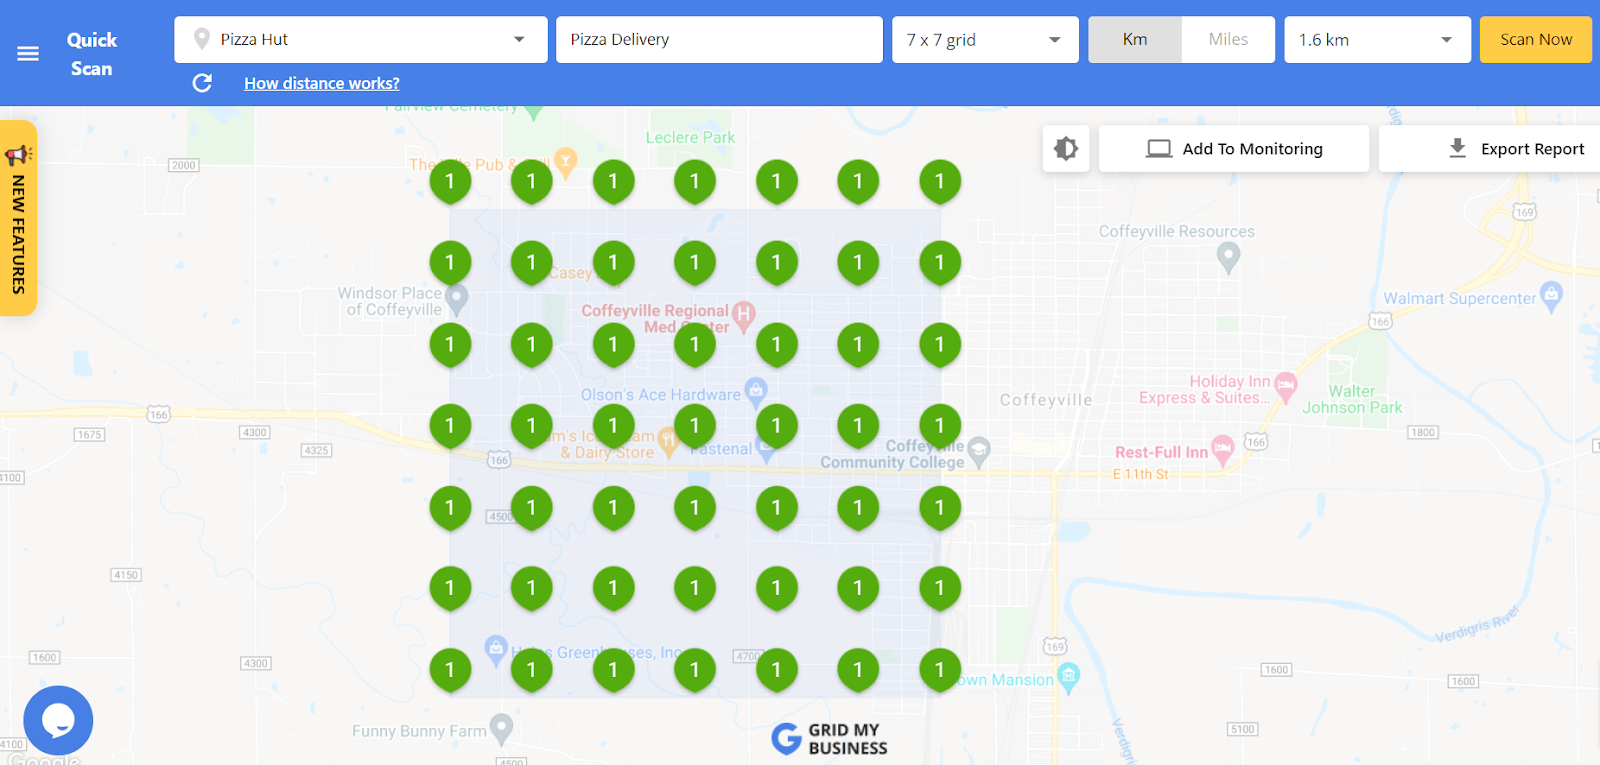Select the Rest-Full Inn hotel pin
This screenshot has height=765, width=1600.
click(x=1222, y=450)
